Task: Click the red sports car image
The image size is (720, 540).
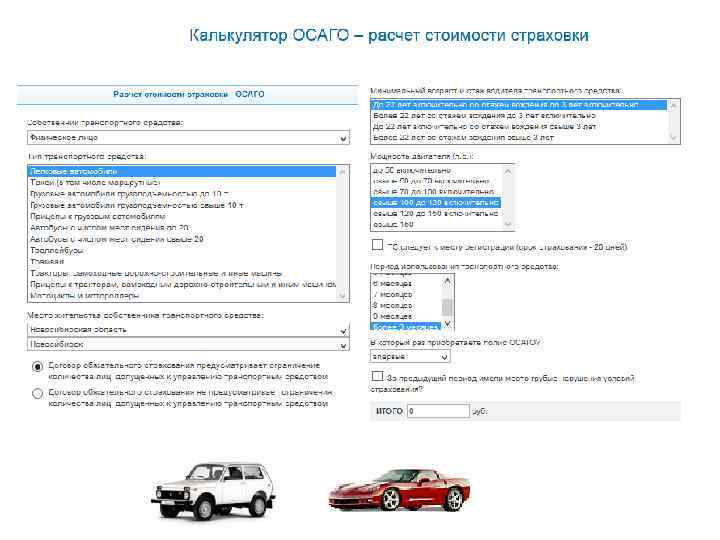Action: click(x=399, y=490)
